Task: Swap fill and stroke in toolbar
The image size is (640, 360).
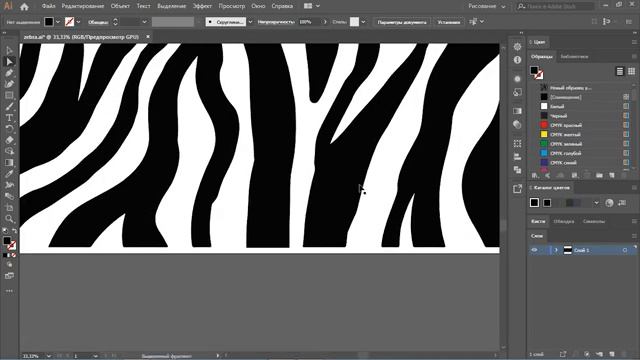Action: coord(14,231)
